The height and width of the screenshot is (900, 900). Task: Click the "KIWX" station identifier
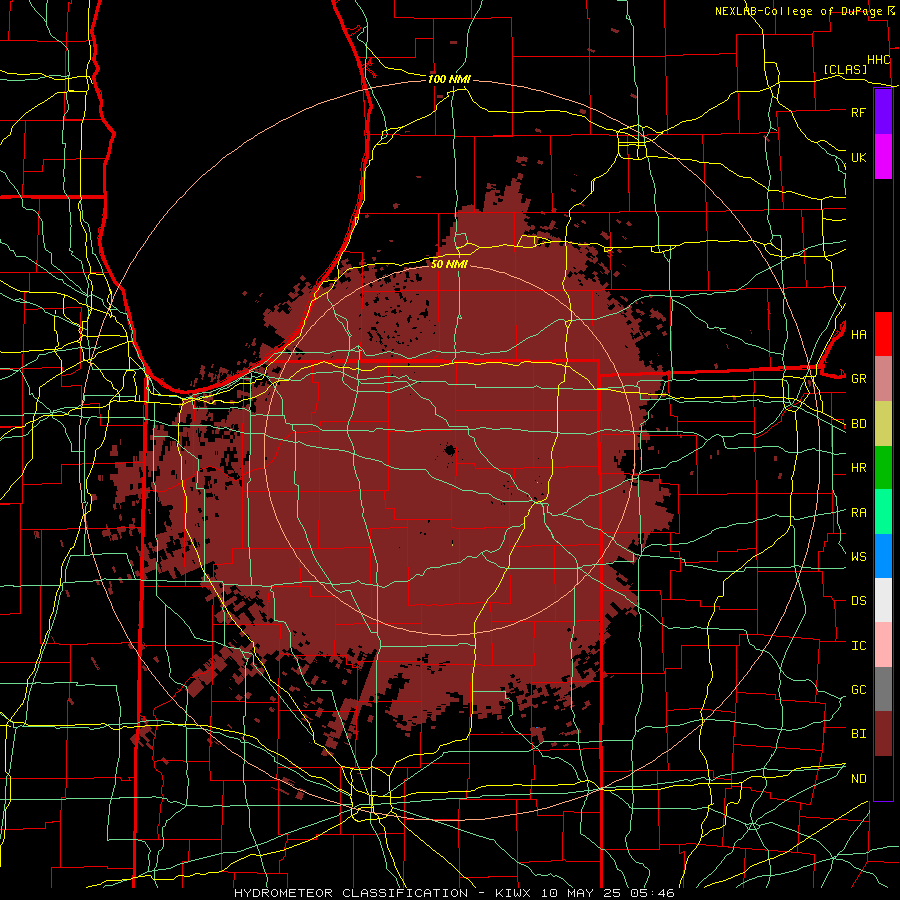coord(514,893)
